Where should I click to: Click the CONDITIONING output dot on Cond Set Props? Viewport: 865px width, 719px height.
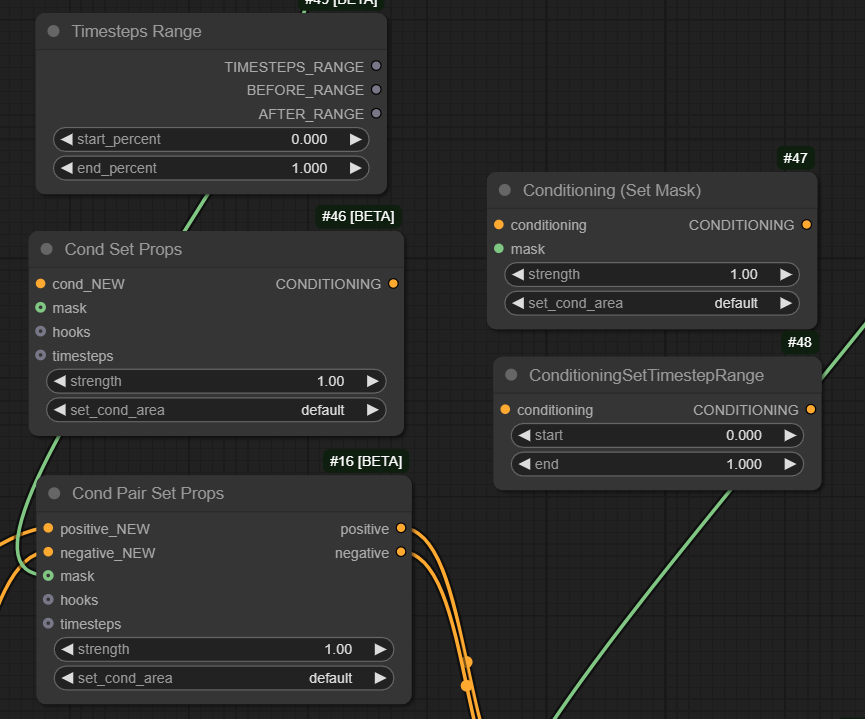tap(393, 283)
